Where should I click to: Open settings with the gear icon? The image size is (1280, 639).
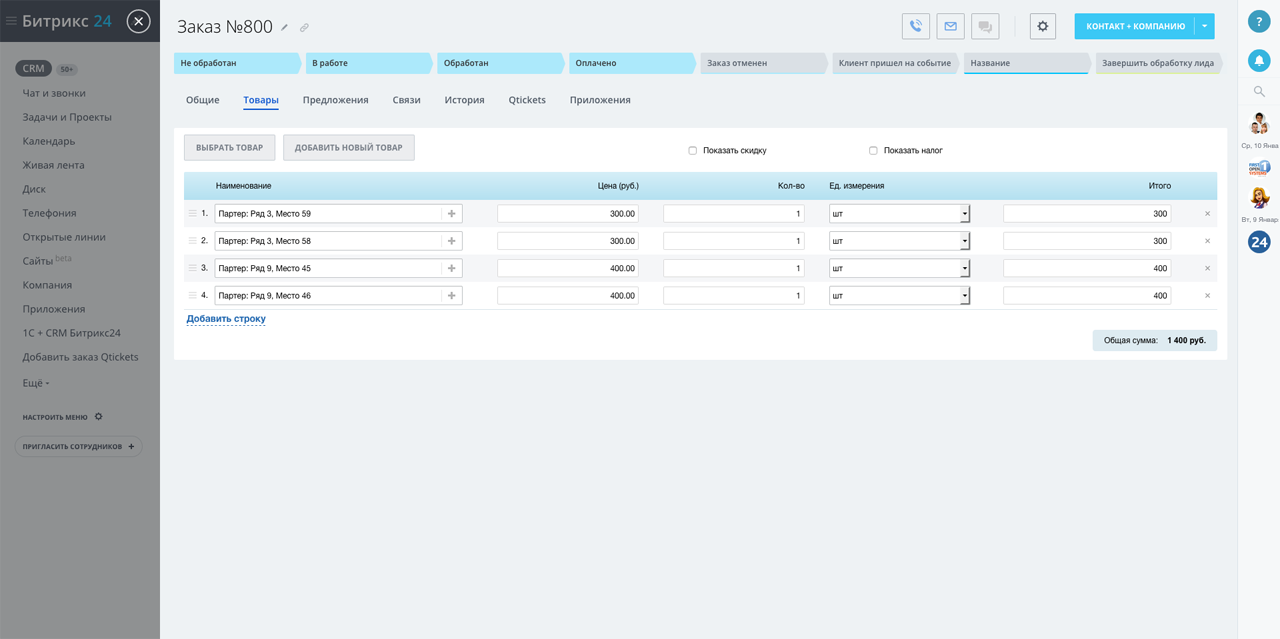point(1042,27)
